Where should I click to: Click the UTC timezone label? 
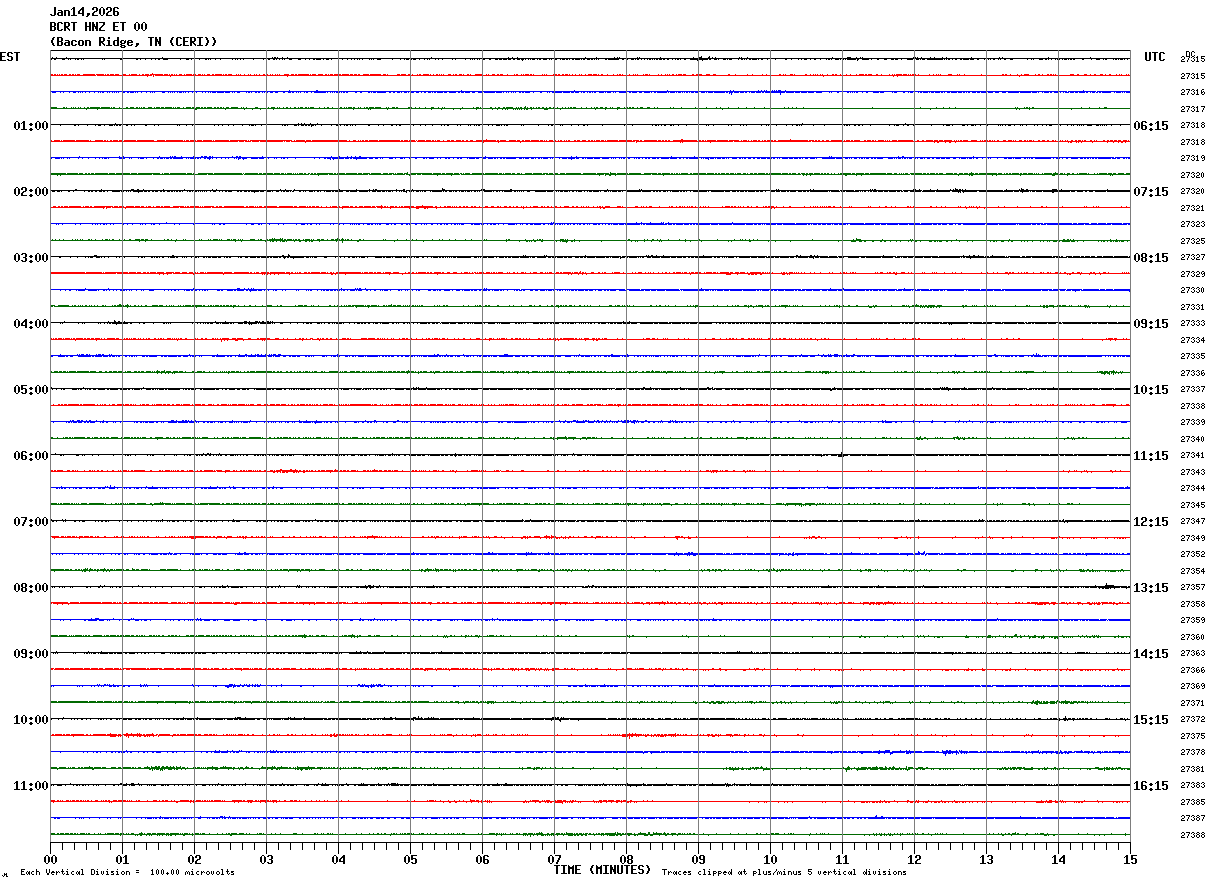pyautogui.click(x=1155, y=57)
